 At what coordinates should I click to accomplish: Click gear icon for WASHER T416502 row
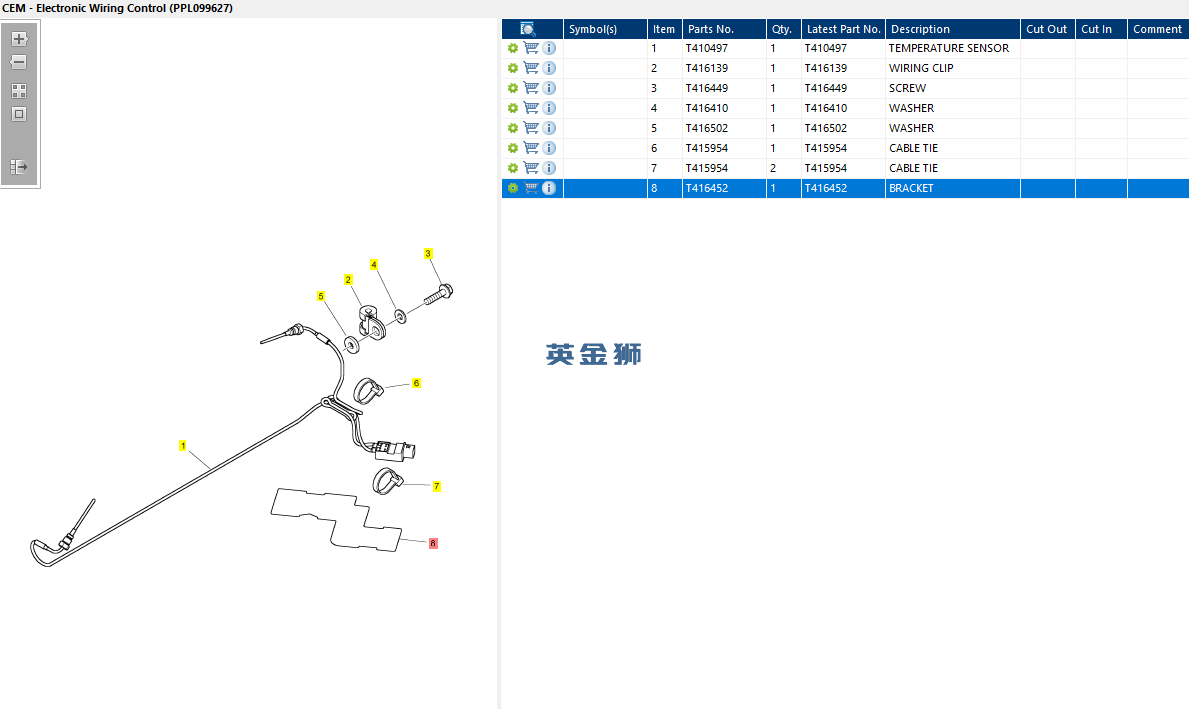pyautogui.click(x=513, y=128)
